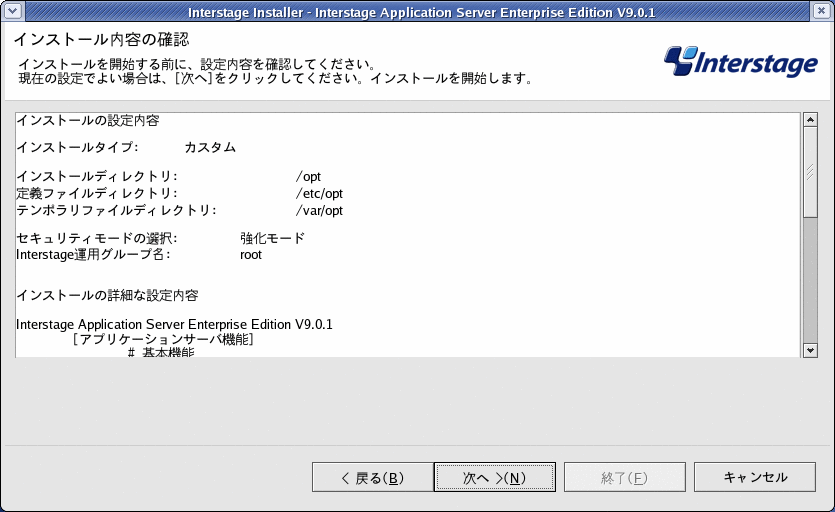835x512 pixels.
Task: Click the label テンポラリファイルディレクトリ:
Action: click(x=117, y=210)
